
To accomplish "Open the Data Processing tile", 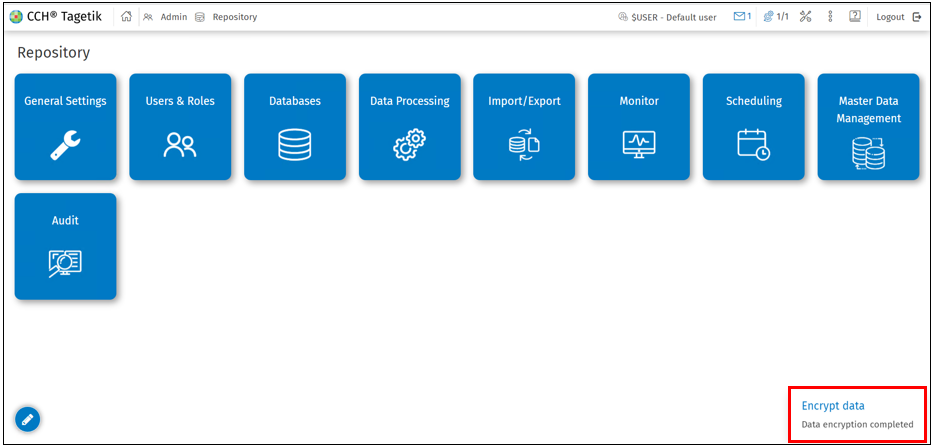I will pos(410,126).
